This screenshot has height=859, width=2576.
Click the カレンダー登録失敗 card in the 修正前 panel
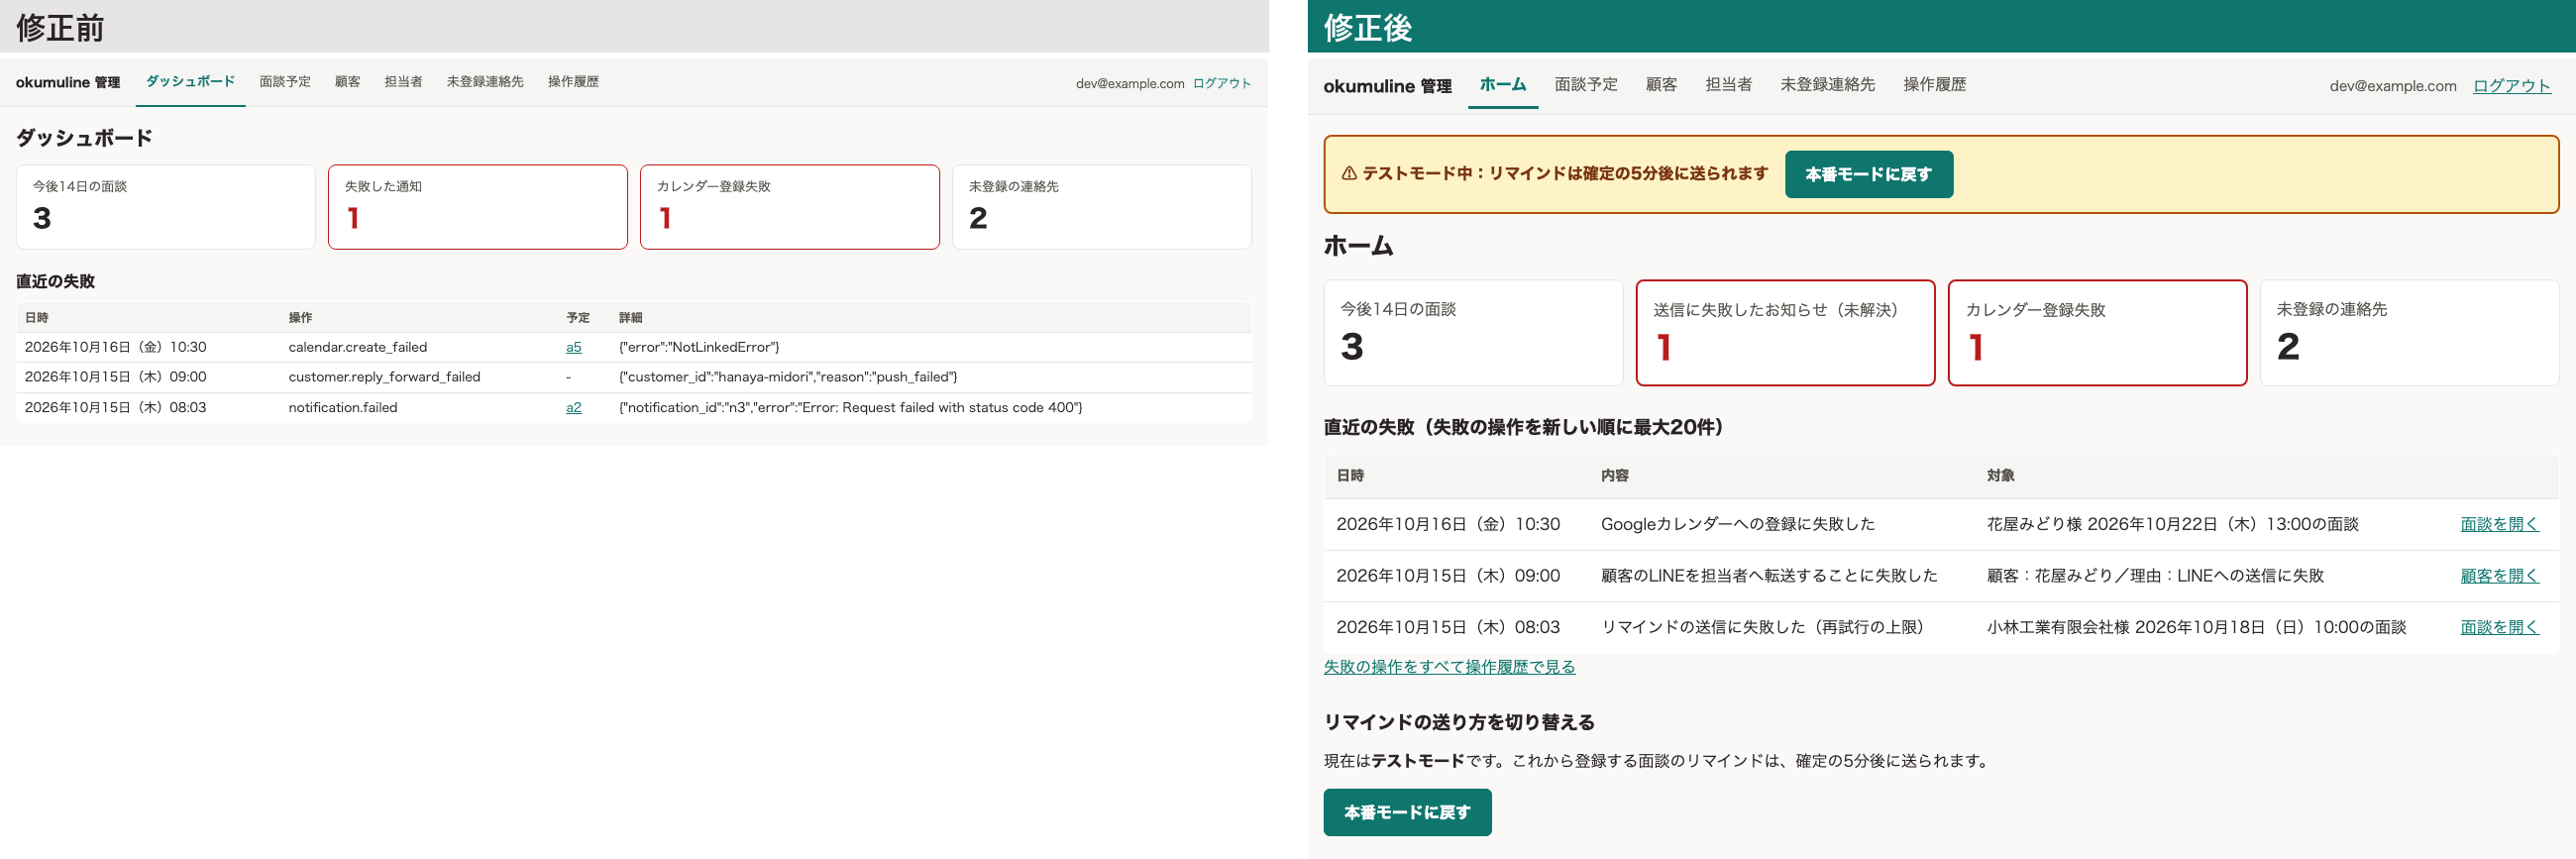point(790,207)
